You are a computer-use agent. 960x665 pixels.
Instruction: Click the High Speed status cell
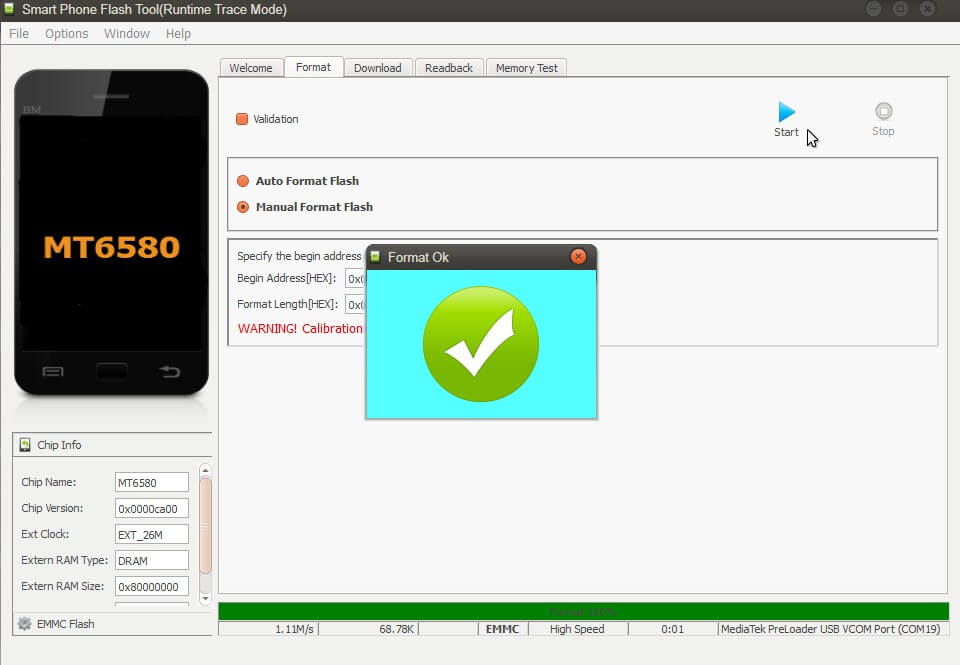577,629
